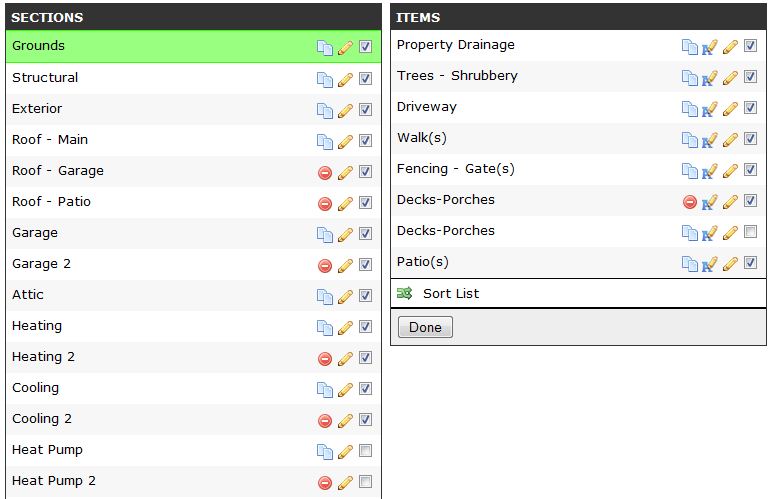Screen dimensions: 772x499
Task: Edit the Trees - Shrubbery item pencil
Action: click(730, 78)
